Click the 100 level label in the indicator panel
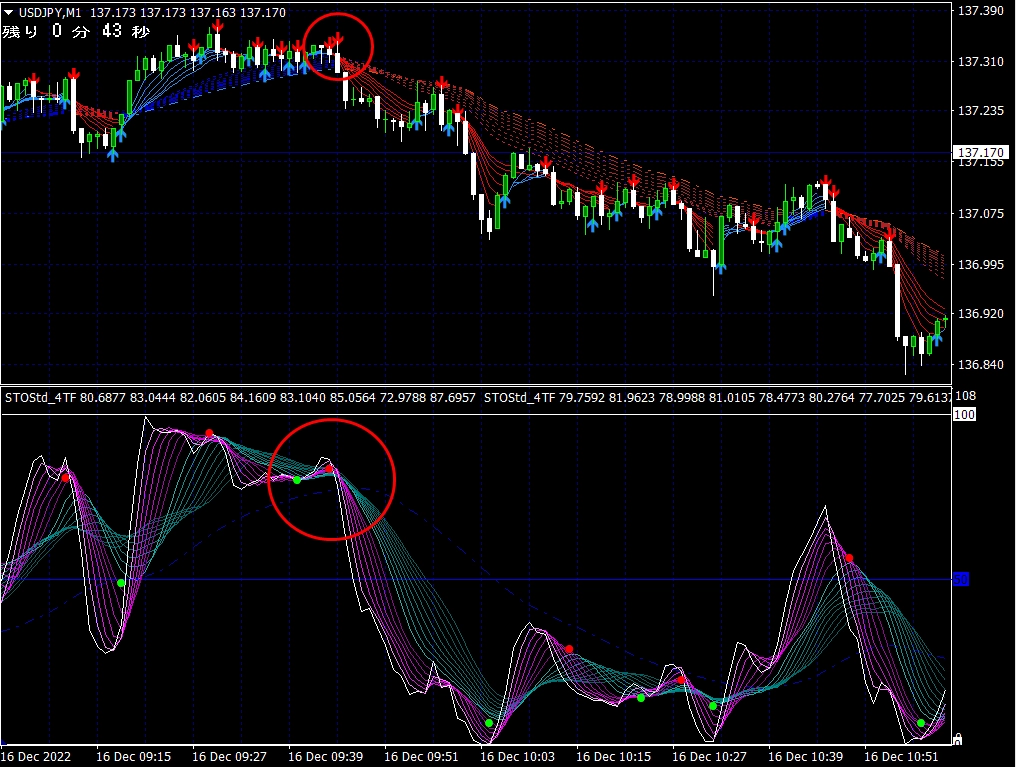 click(x=964, y=414)
